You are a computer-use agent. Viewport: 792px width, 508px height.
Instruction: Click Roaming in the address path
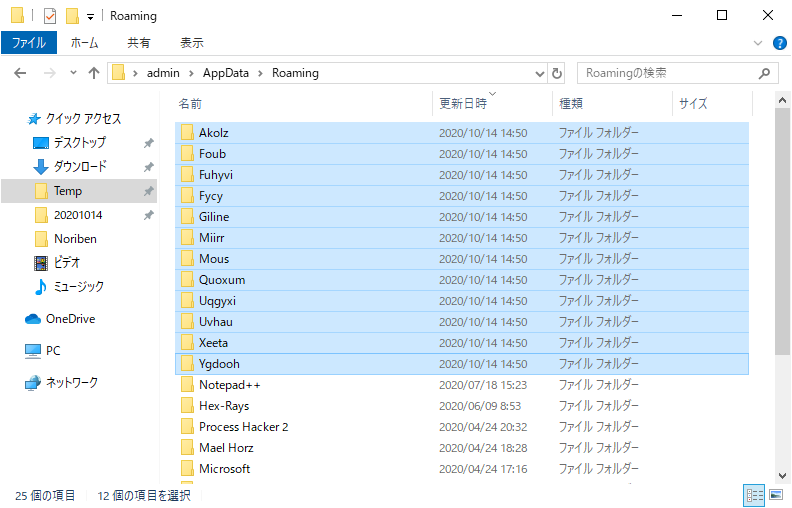[295, 73]
